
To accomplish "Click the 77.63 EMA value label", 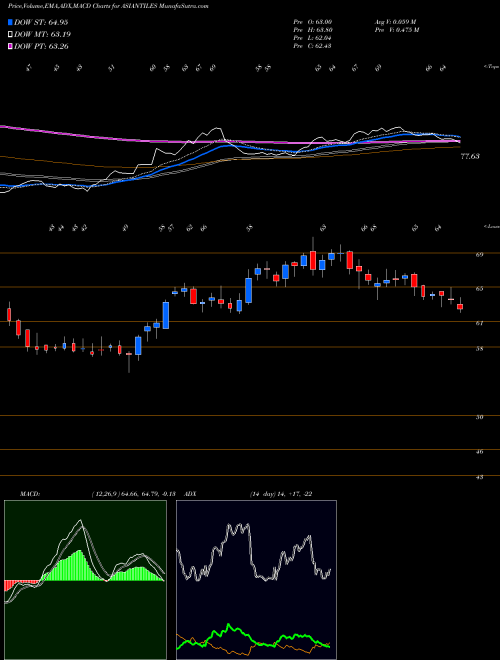I will pyautogui.click(x=470, y=156).
